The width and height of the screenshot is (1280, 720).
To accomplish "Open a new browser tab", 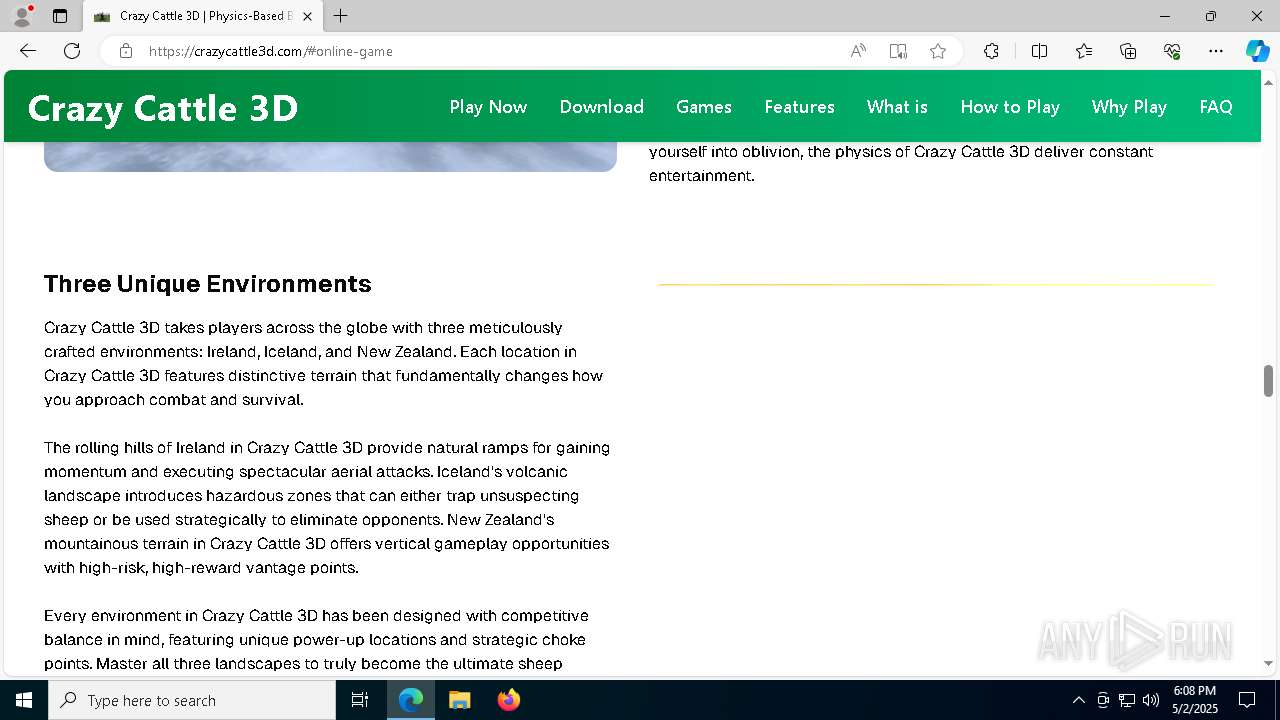I will 341,16.
